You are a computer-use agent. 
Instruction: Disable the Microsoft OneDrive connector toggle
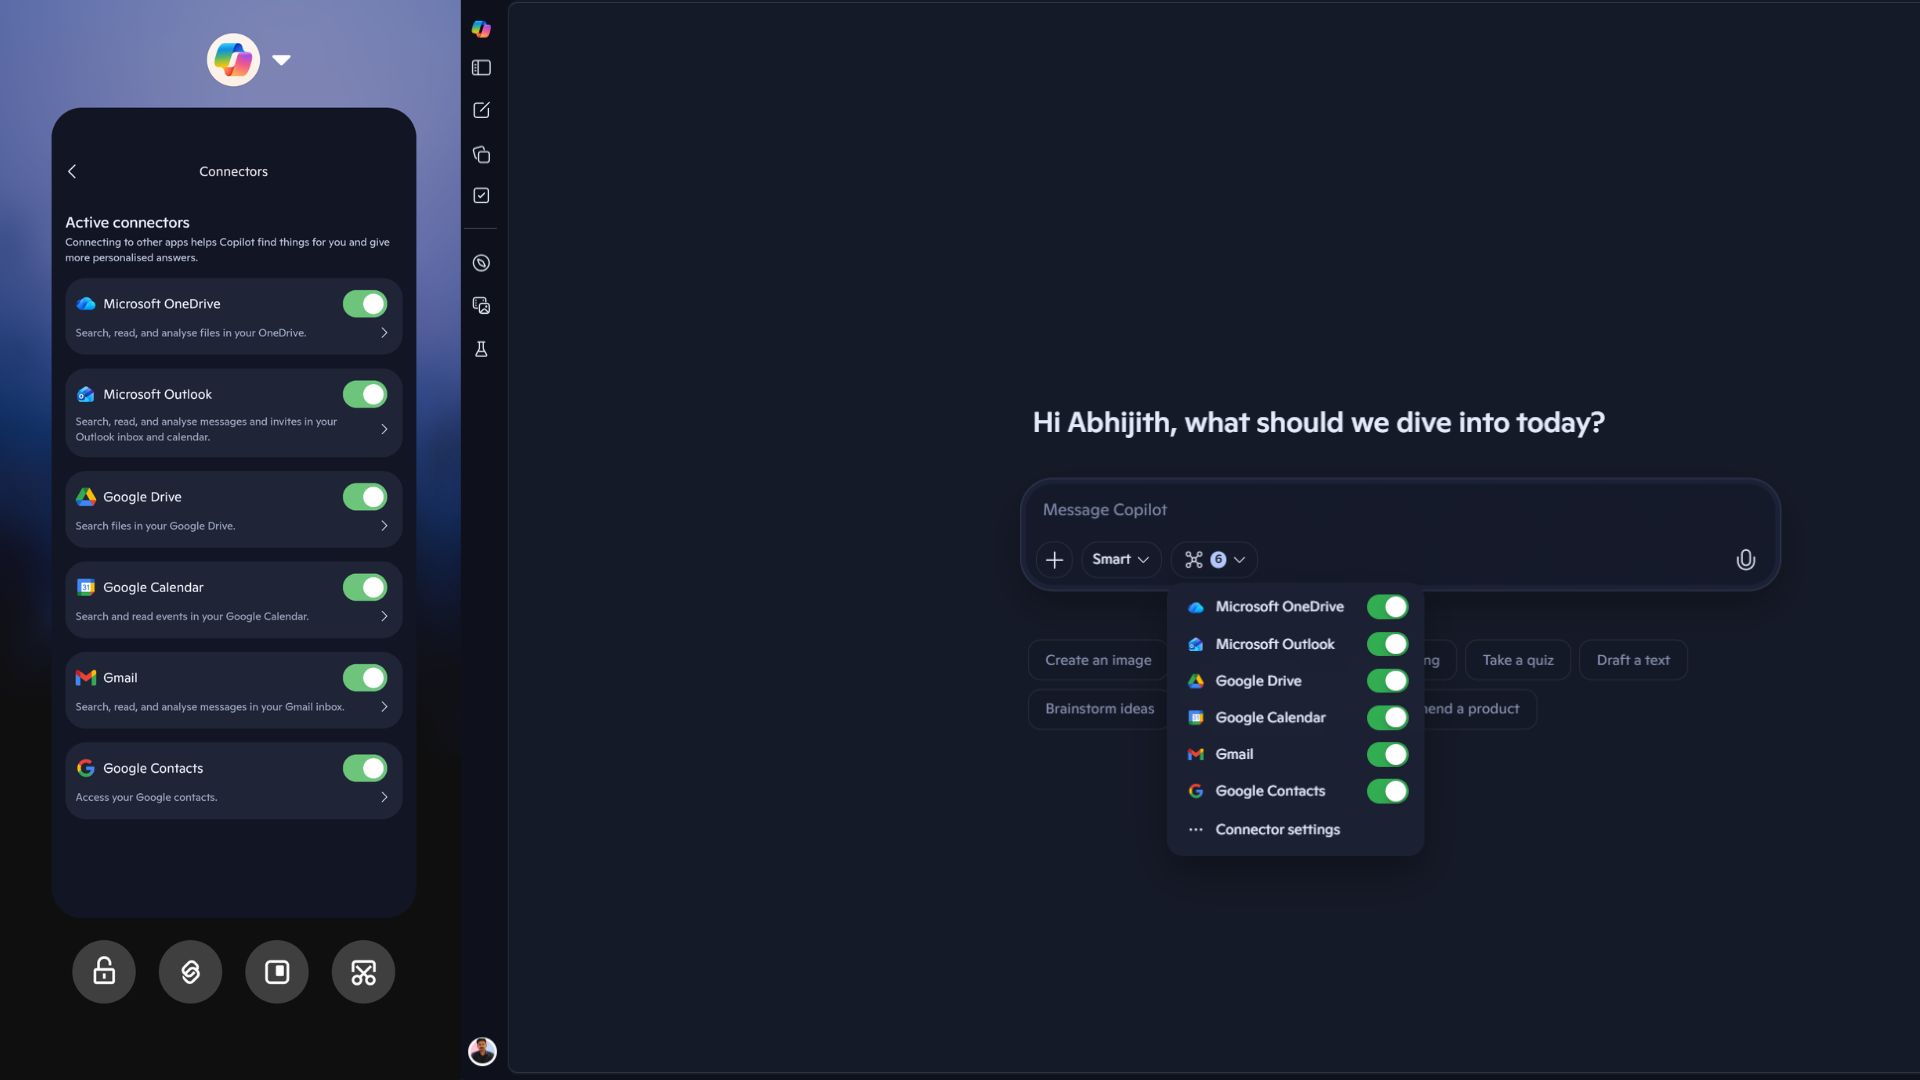tap(364, 303)
